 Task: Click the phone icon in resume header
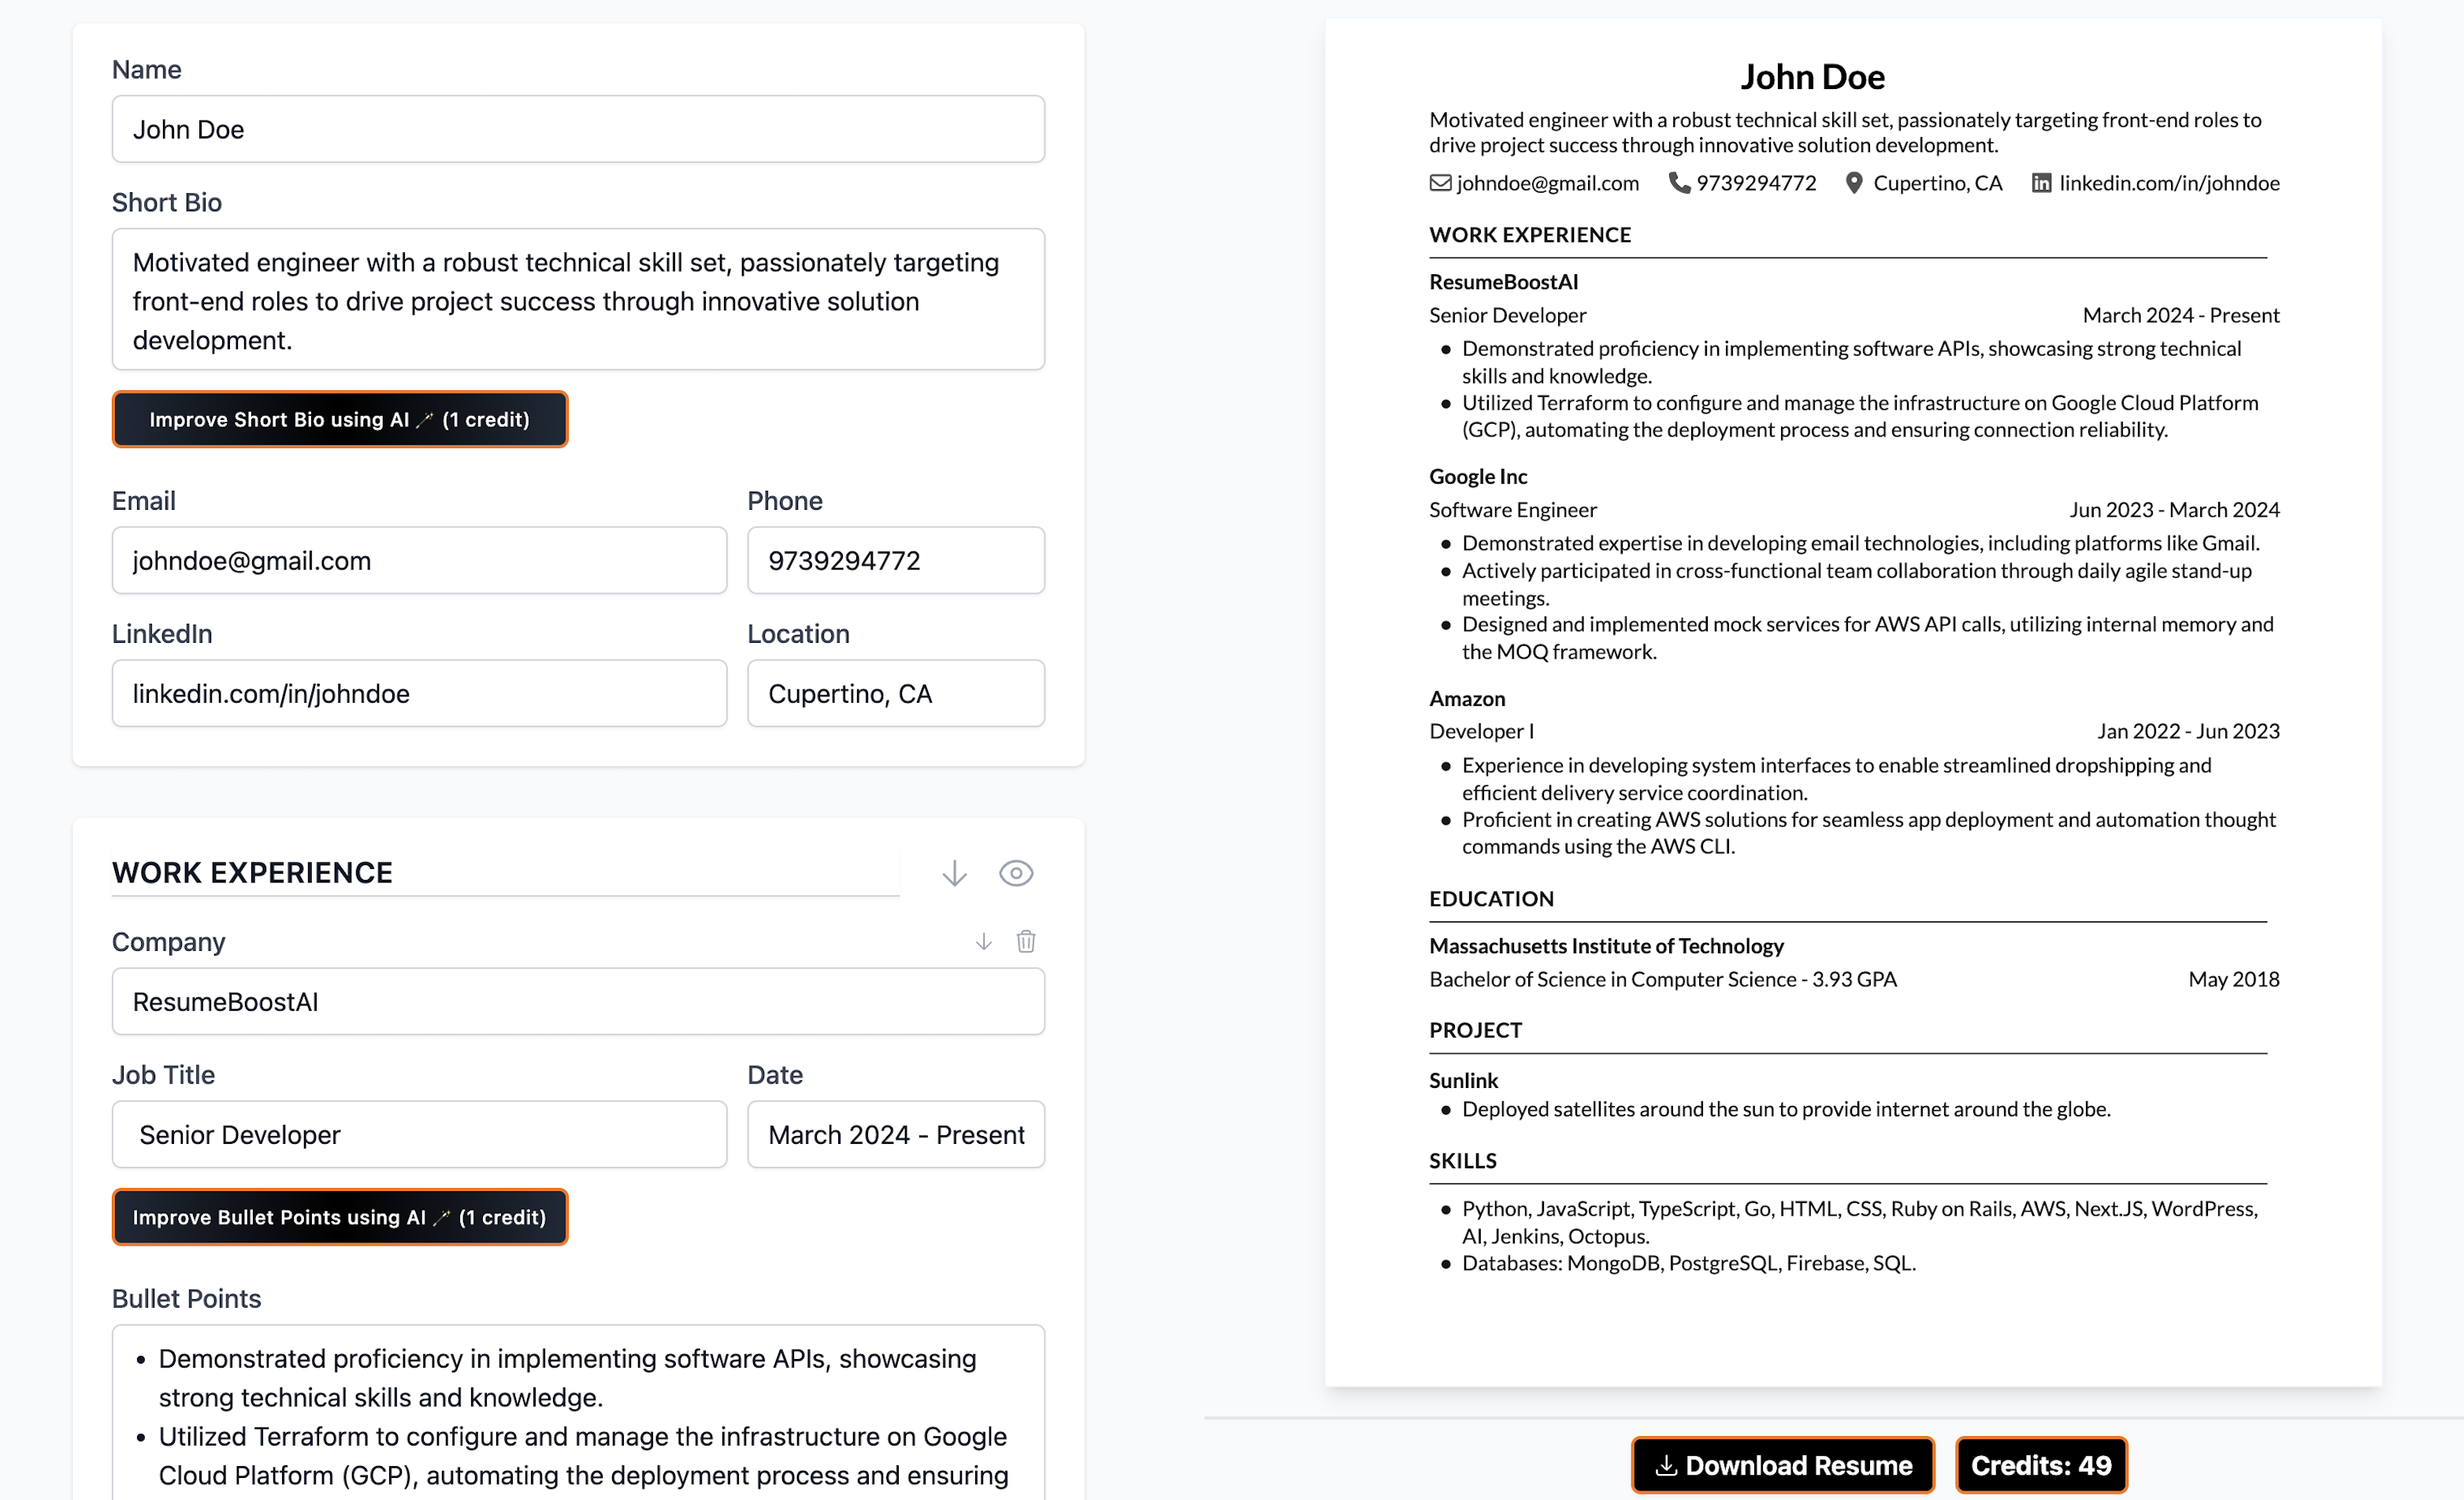tap(1678, 183)
